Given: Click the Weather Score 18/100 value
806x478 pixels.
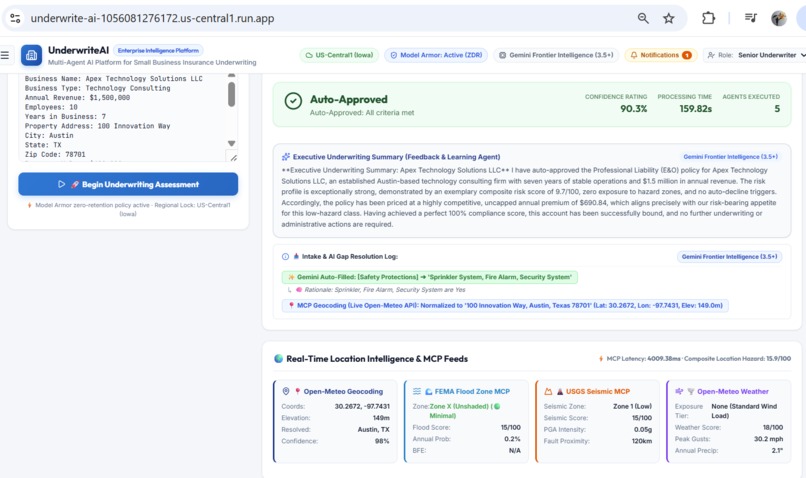Looking at the screenshot, I should 773,427.
